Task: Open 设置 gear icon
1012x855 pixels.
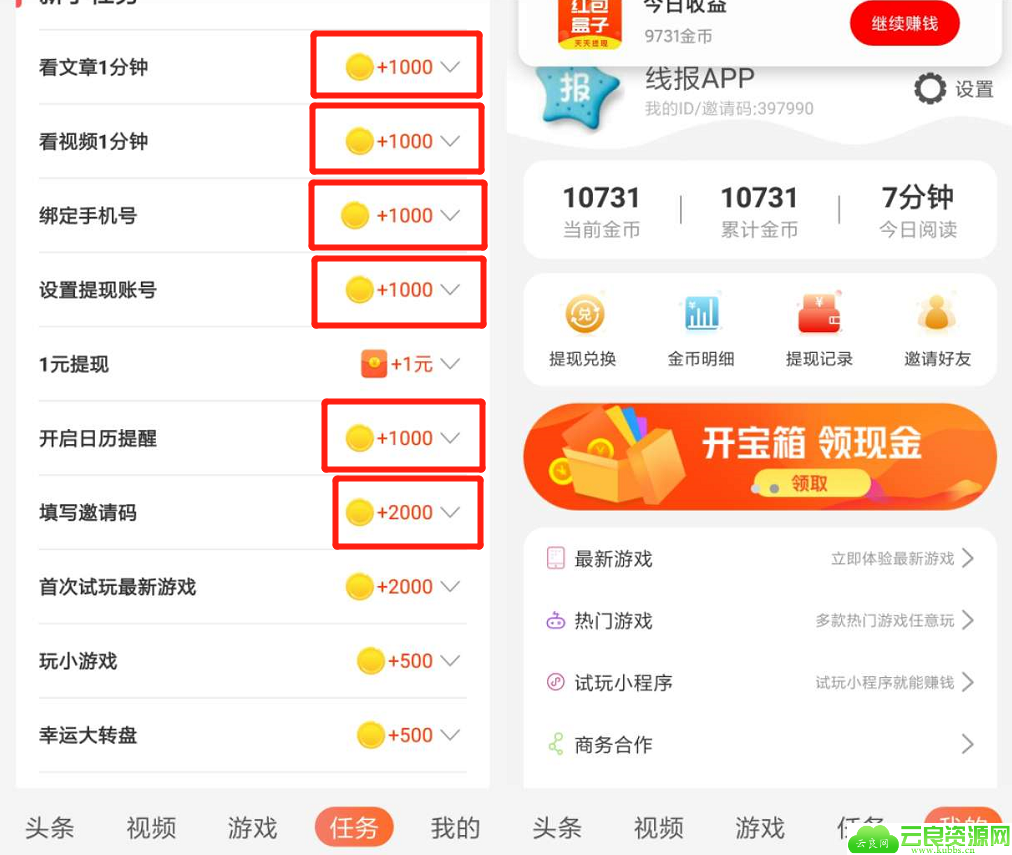Action: pos(929,88)
